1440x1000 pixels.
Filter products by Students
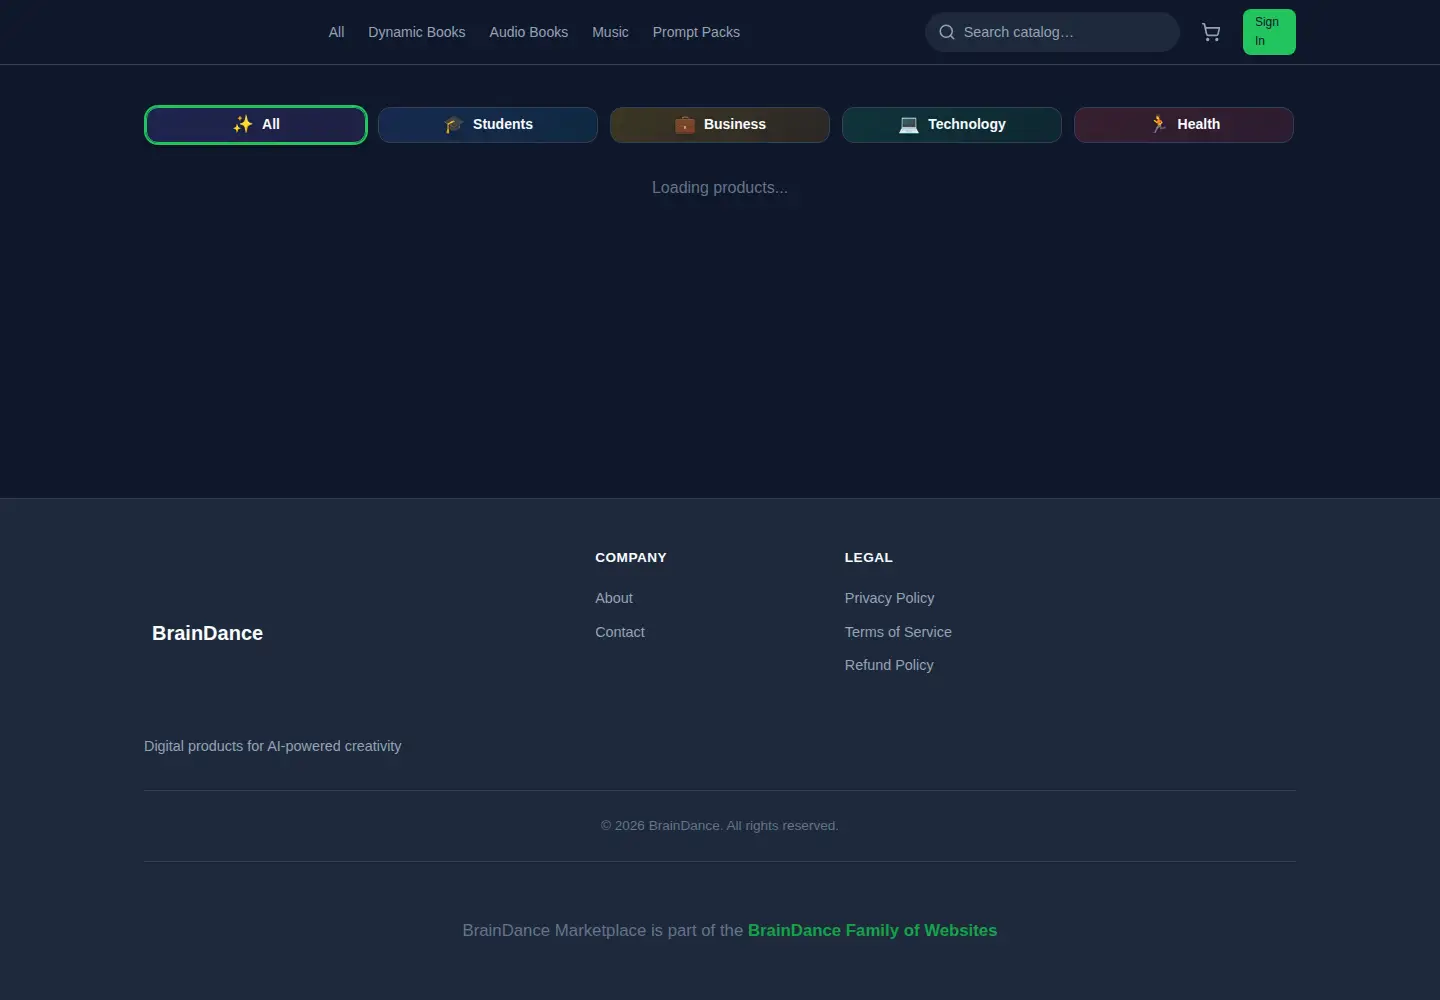tap(488, 125)
